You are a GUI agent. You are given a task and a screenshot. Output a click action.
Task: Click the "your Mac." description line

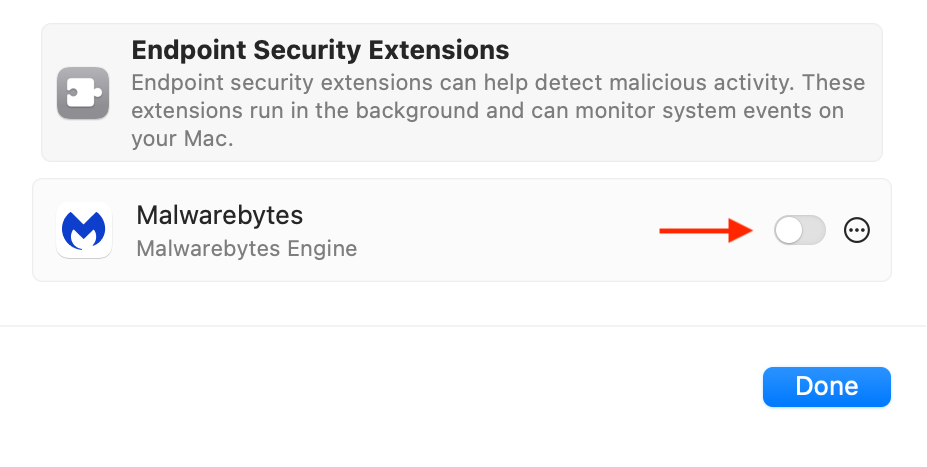pos(182,139)
